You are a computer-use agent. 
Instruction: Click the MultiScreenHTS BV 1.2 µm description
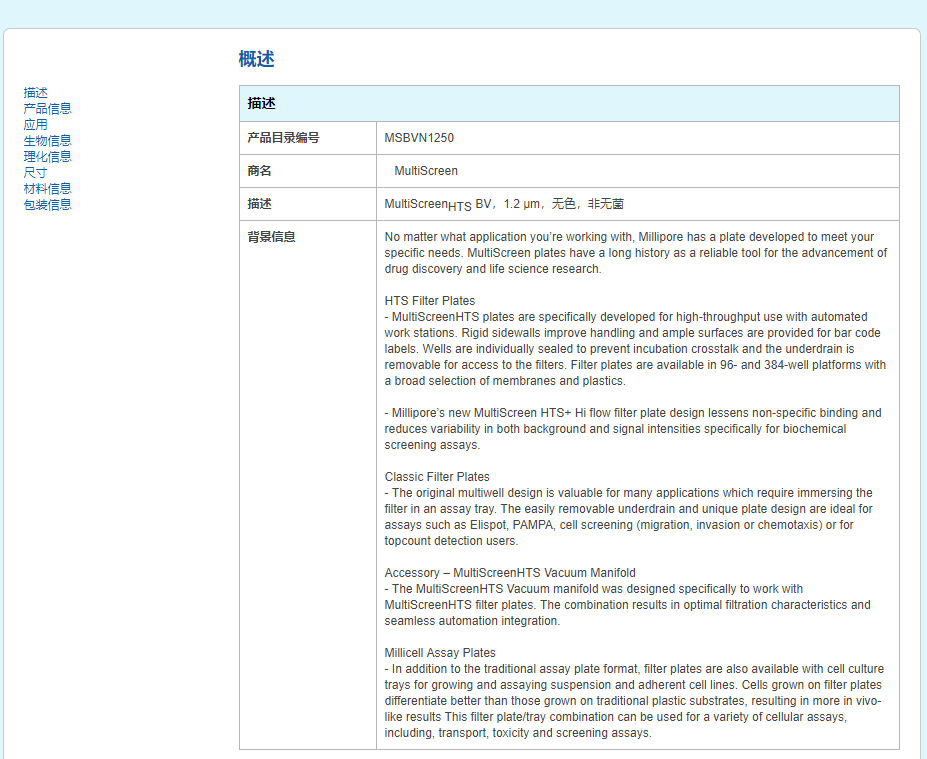click(504, 205)
